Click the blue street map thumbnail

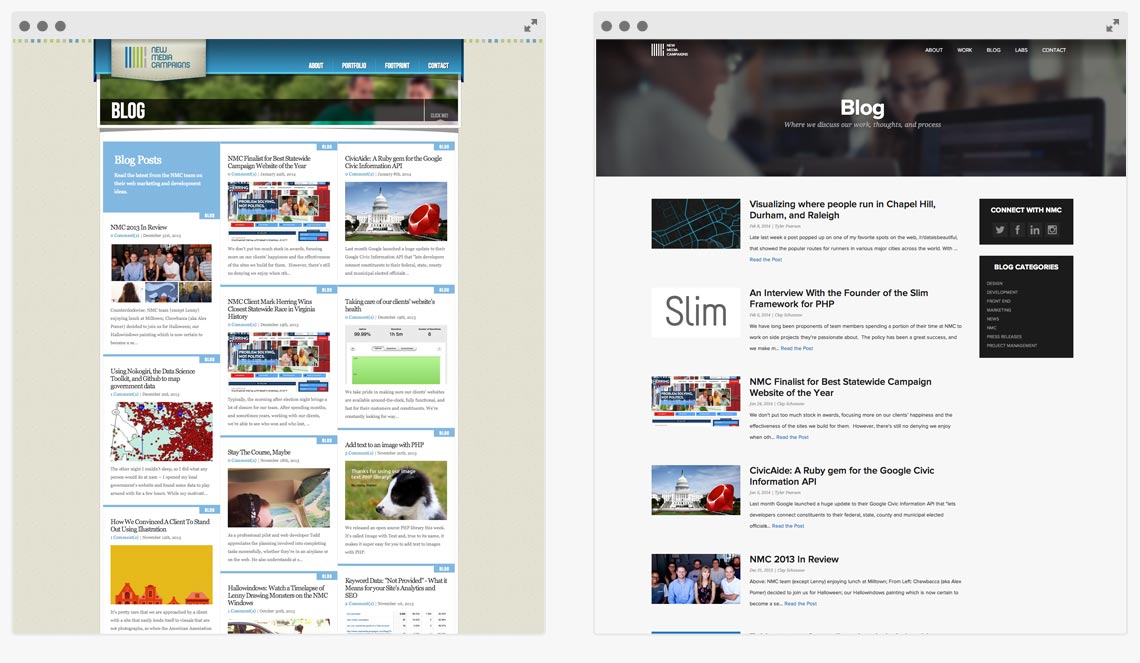pos(695,224)
